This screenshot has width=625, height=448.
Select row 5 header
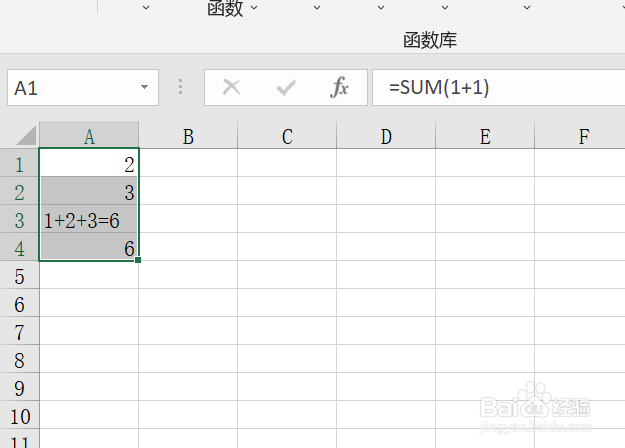pyautogui.click(x=20, y=276)
